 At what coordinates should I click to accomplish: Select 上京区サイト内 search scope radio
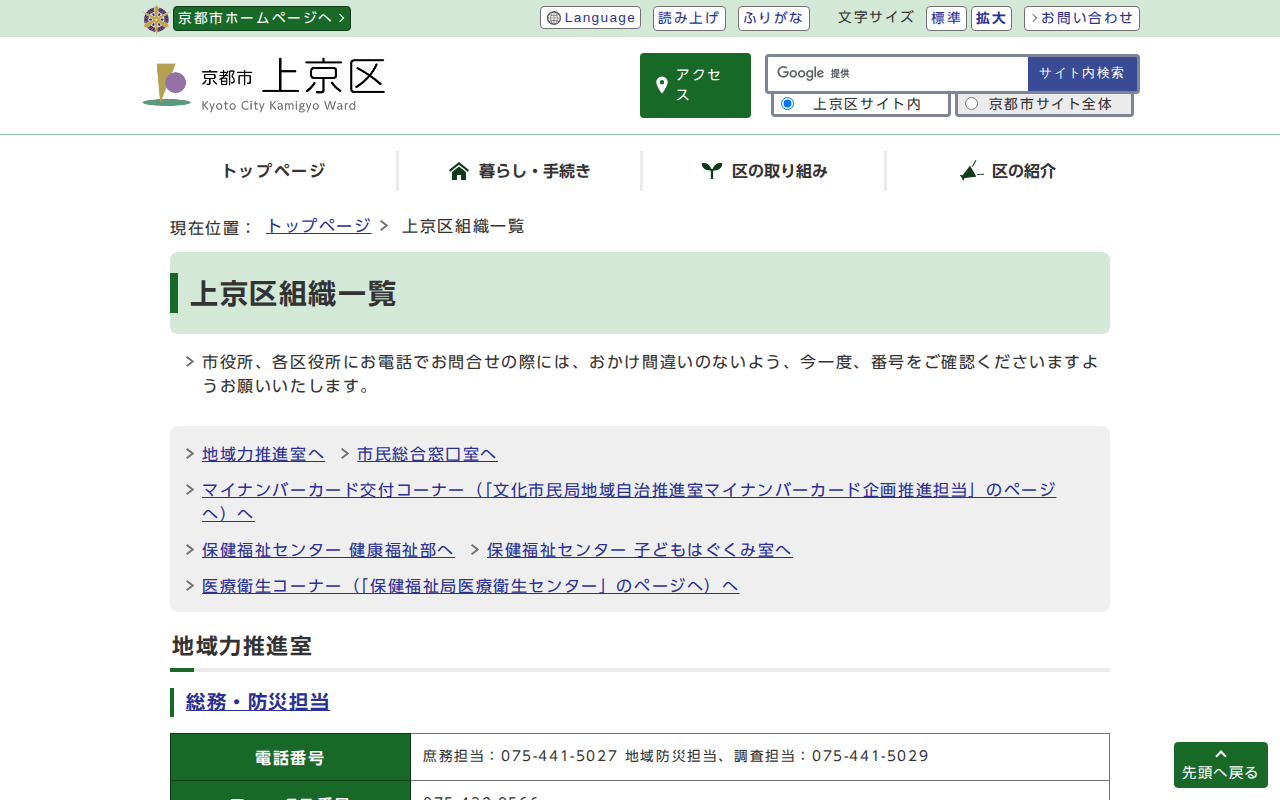coord(788,104)
